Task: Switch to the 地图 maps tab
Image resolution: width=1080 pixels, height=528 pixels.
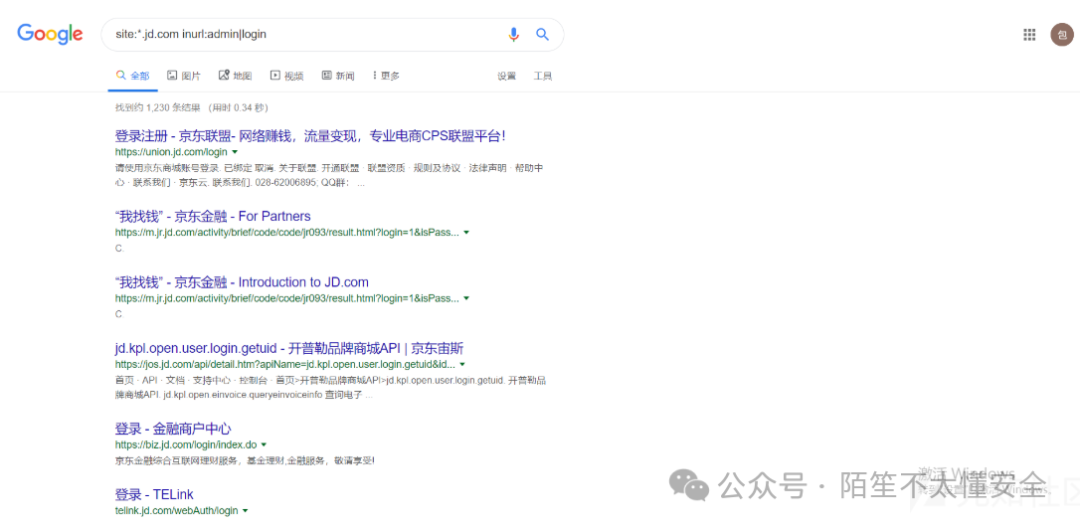Action: (235, 76)
